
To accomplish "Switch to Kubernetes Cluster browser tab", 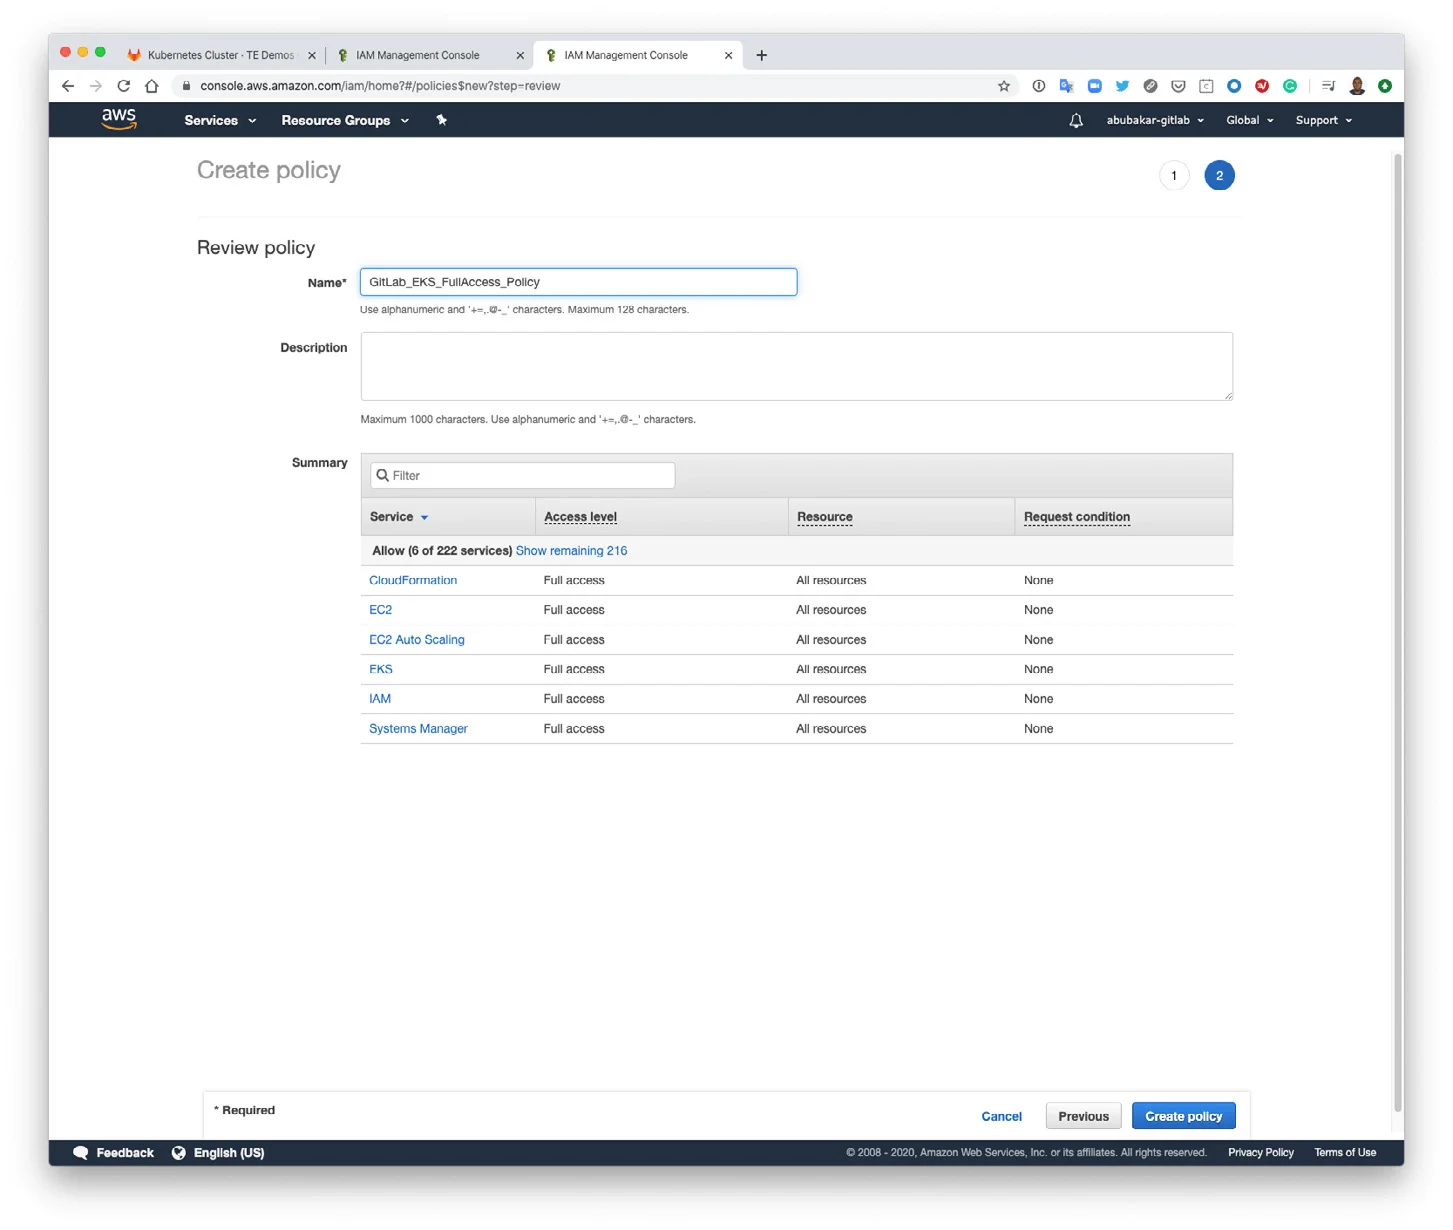I will 220,56.
